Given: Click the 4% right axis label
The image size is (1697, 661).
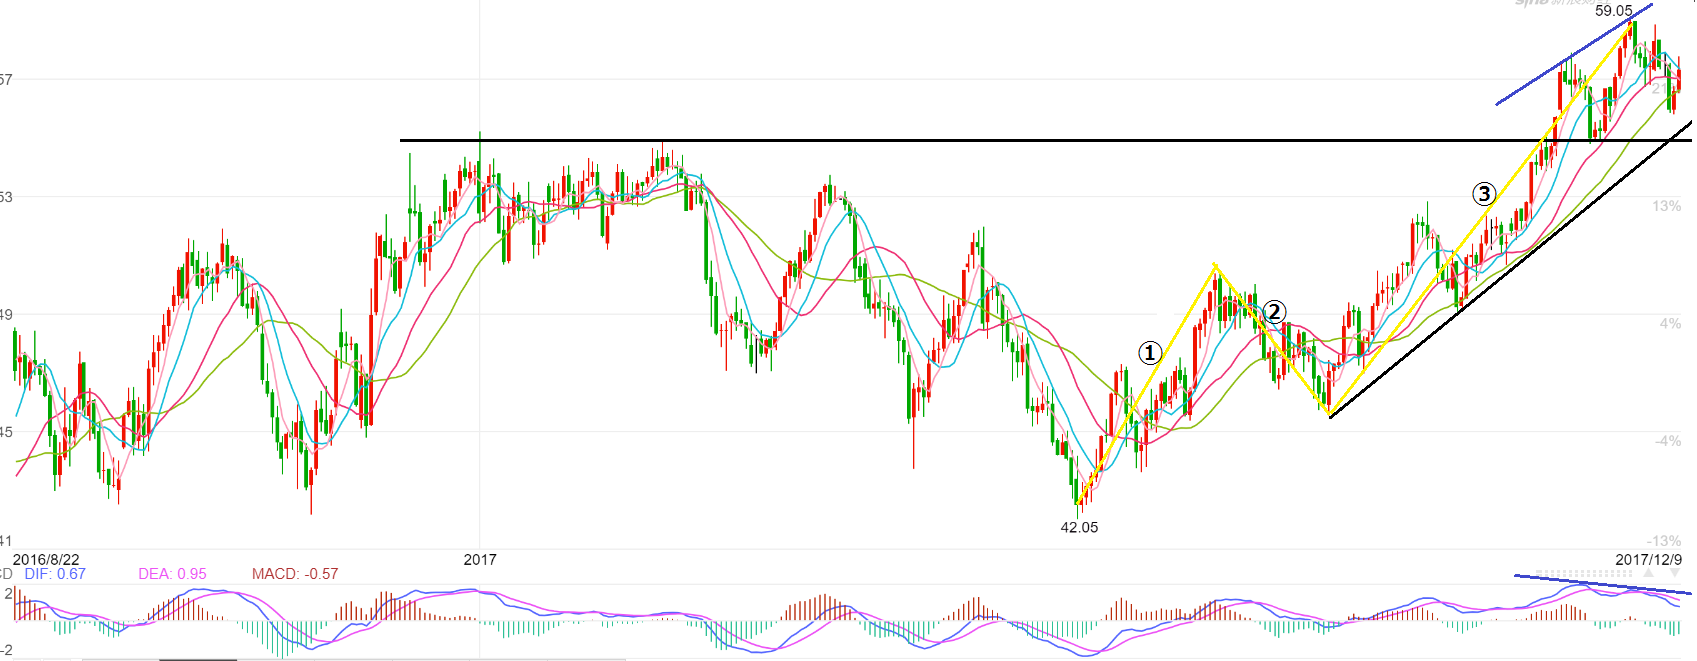Looking at the screenshot, I should click(1670, 323).
